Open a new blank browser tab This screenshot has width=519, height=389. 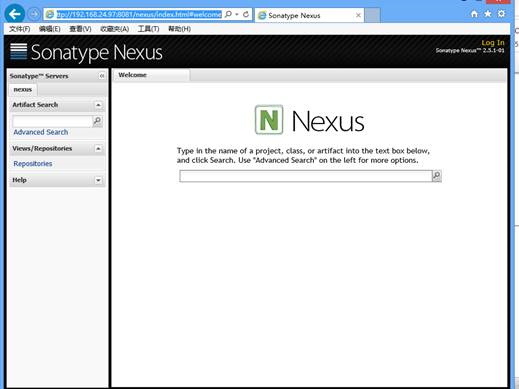(x=372, y=15)
